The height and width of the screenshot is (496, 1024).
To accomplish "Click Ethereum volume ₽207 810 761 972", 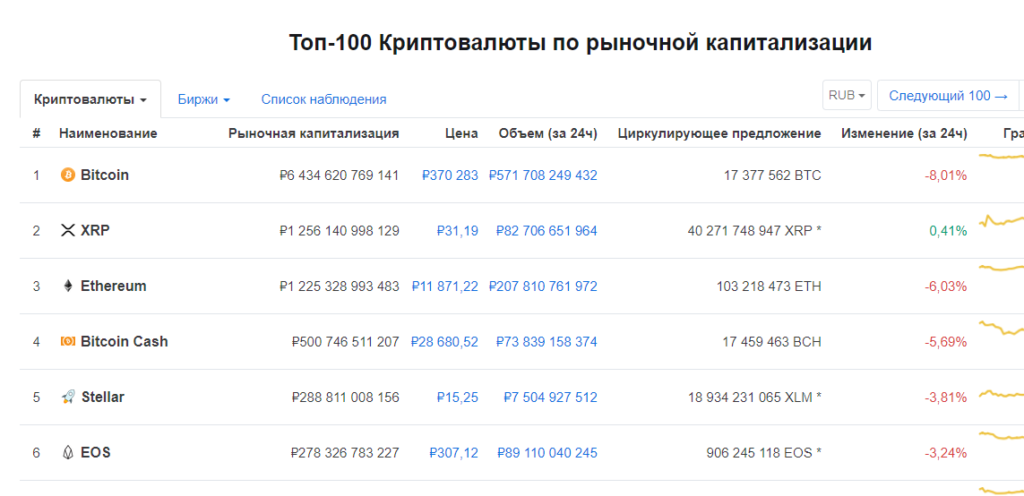I will 543,287.
